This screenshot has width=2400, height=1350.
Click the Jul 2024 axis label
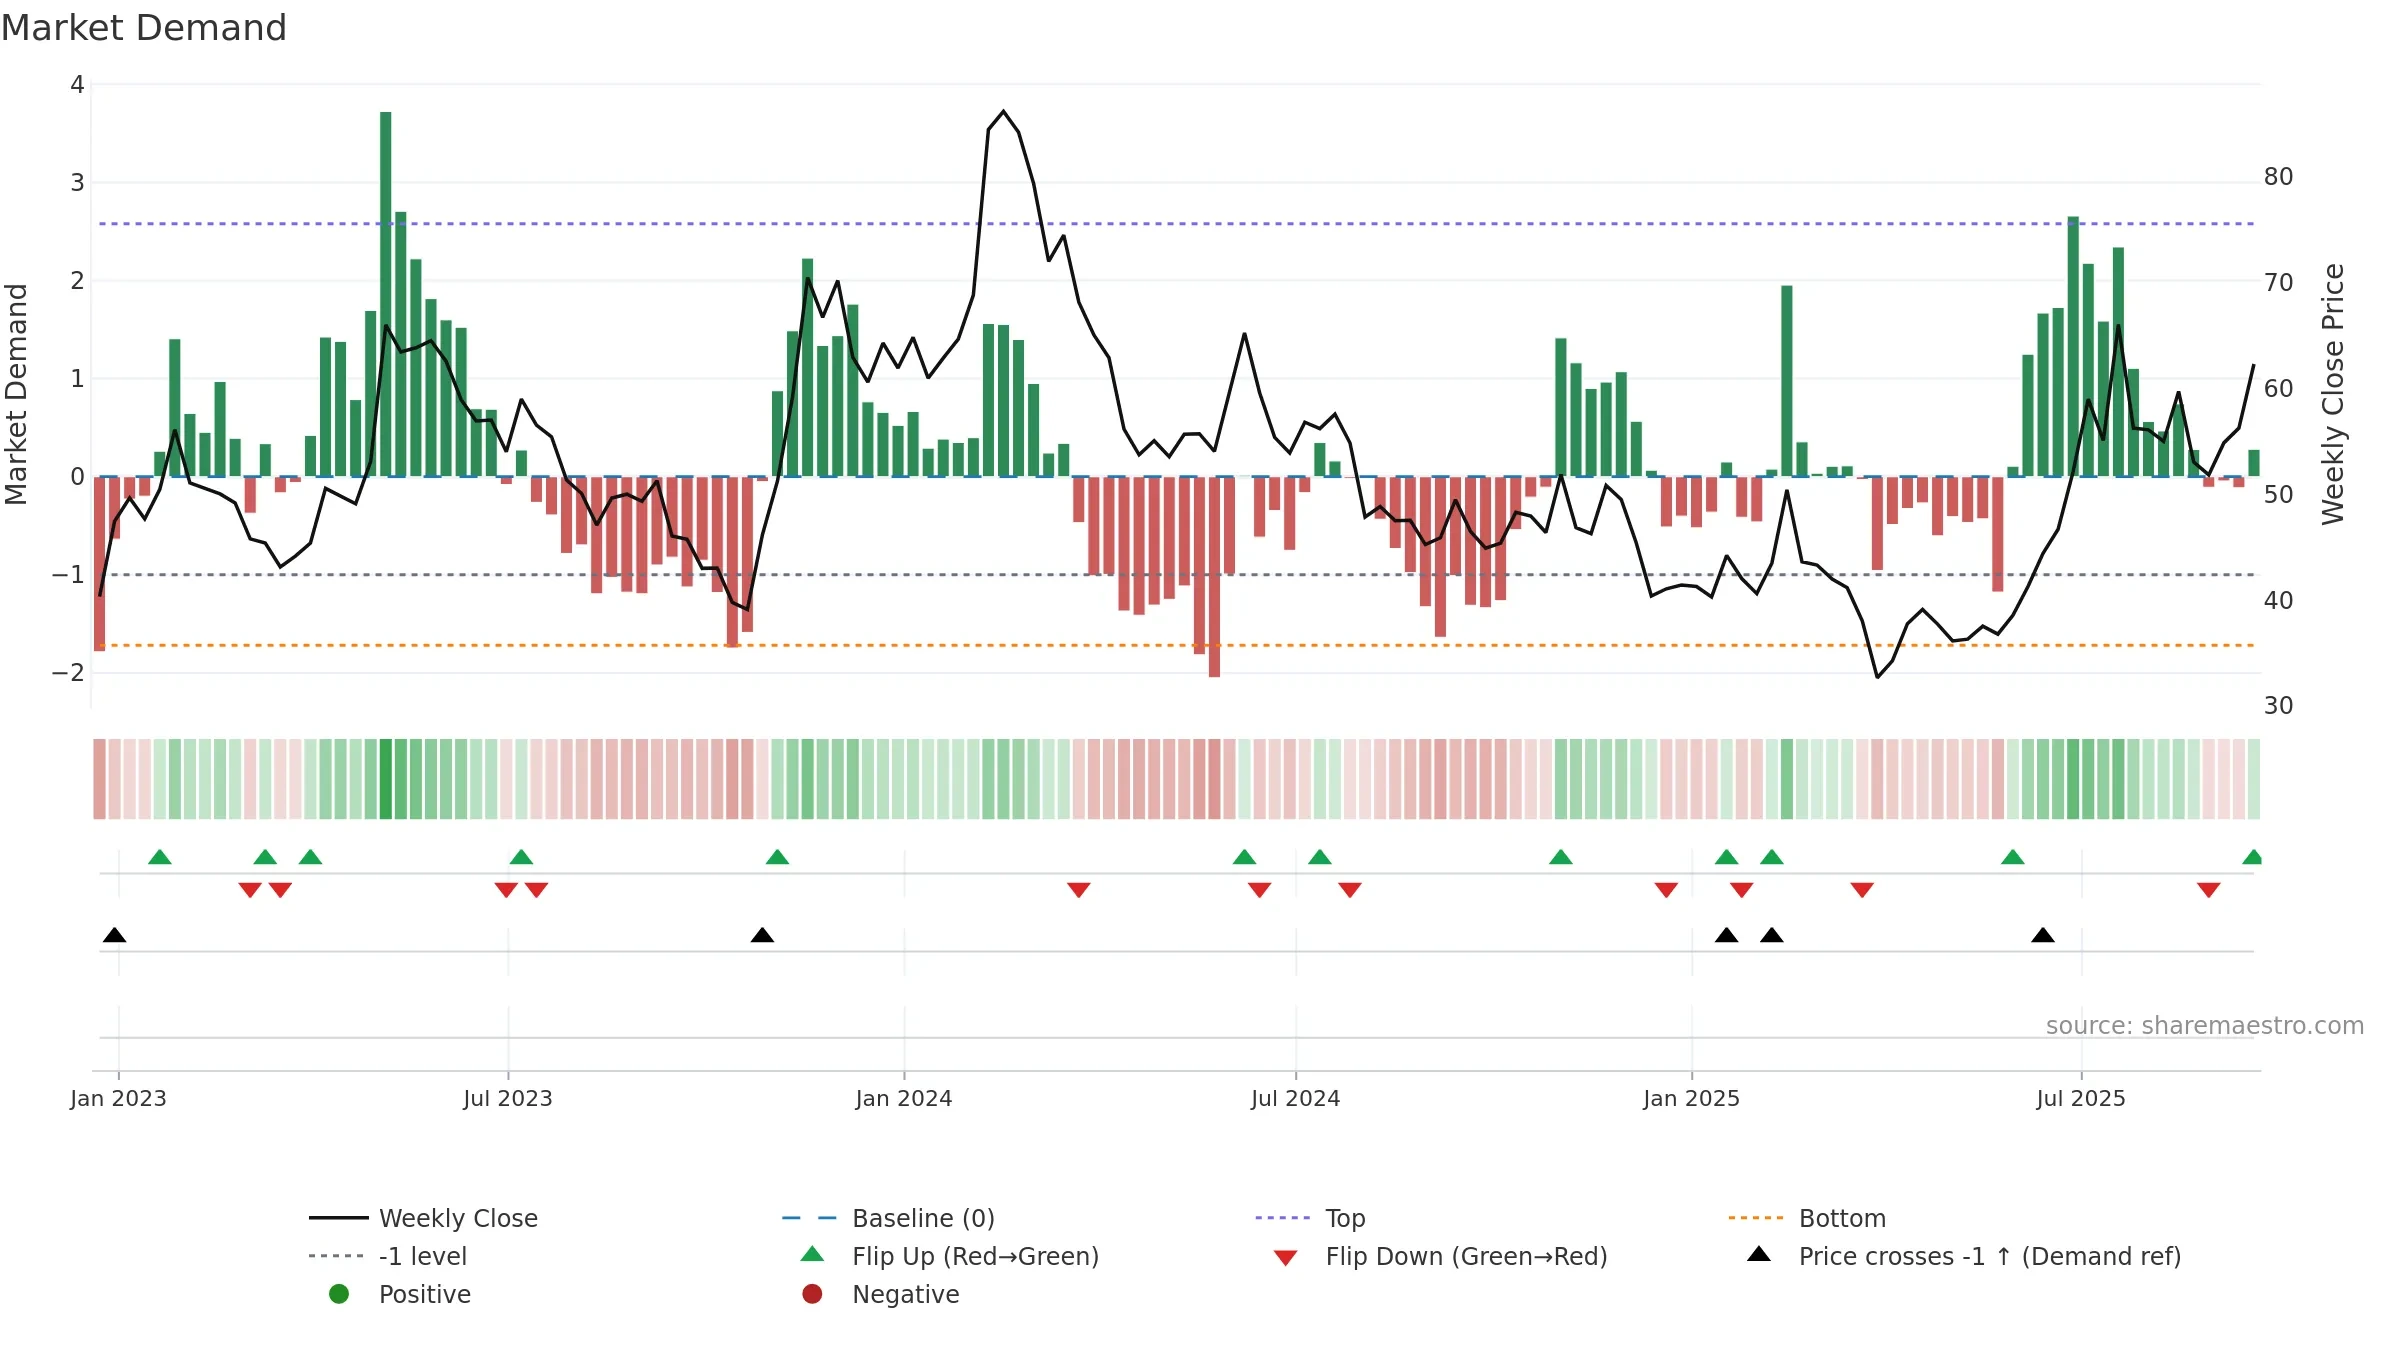pyautogui.click(x=1296, y=1099)
